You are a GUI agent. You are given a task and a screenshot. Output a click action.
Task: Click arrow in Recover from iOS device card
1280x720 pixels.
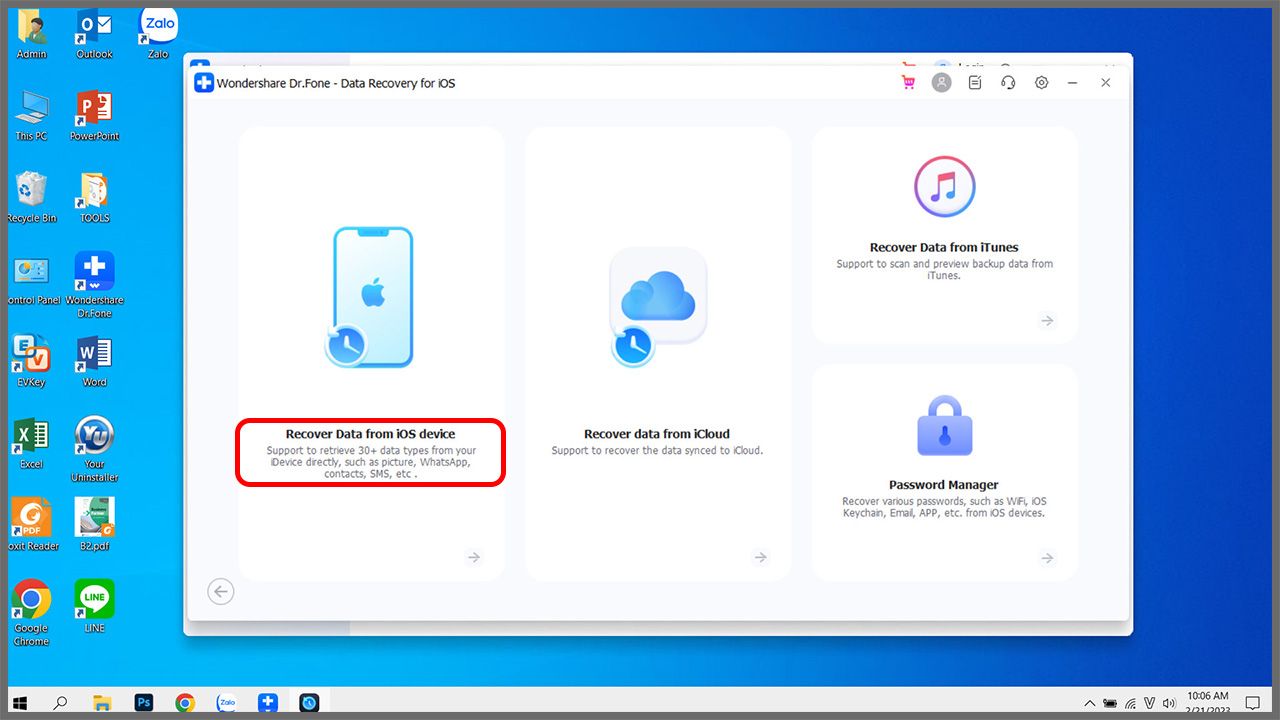474,558
